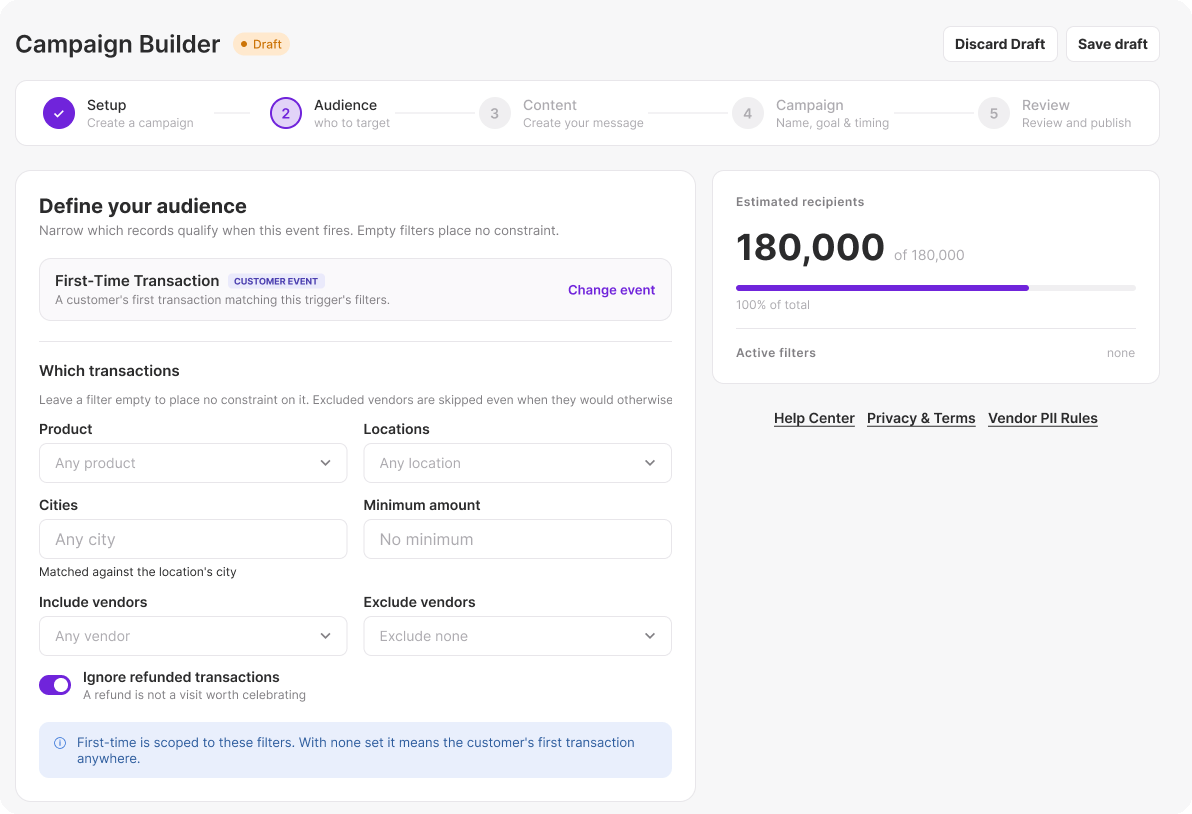Click the CUSTOMER EVENT tag
The image size is (1192, 814).
[276, 281]
